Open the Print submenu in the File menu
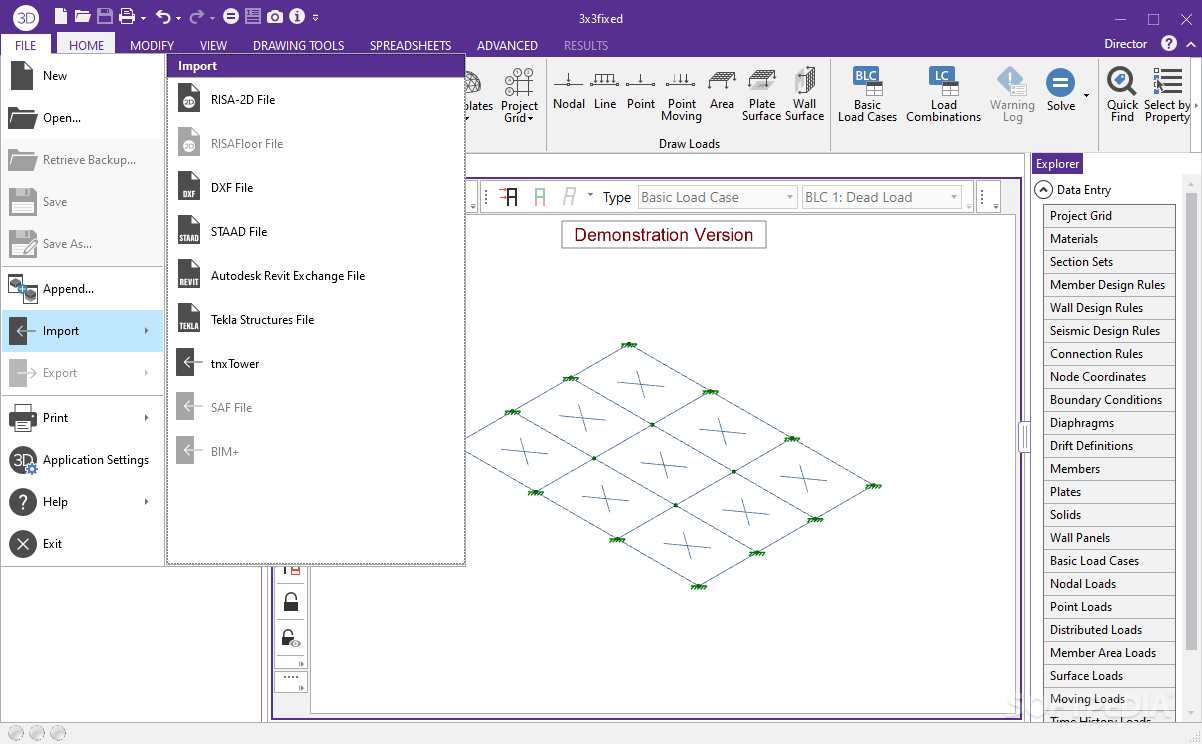Image resolution: width=1202 pixels, height=744 pixels. pos(82,418)
